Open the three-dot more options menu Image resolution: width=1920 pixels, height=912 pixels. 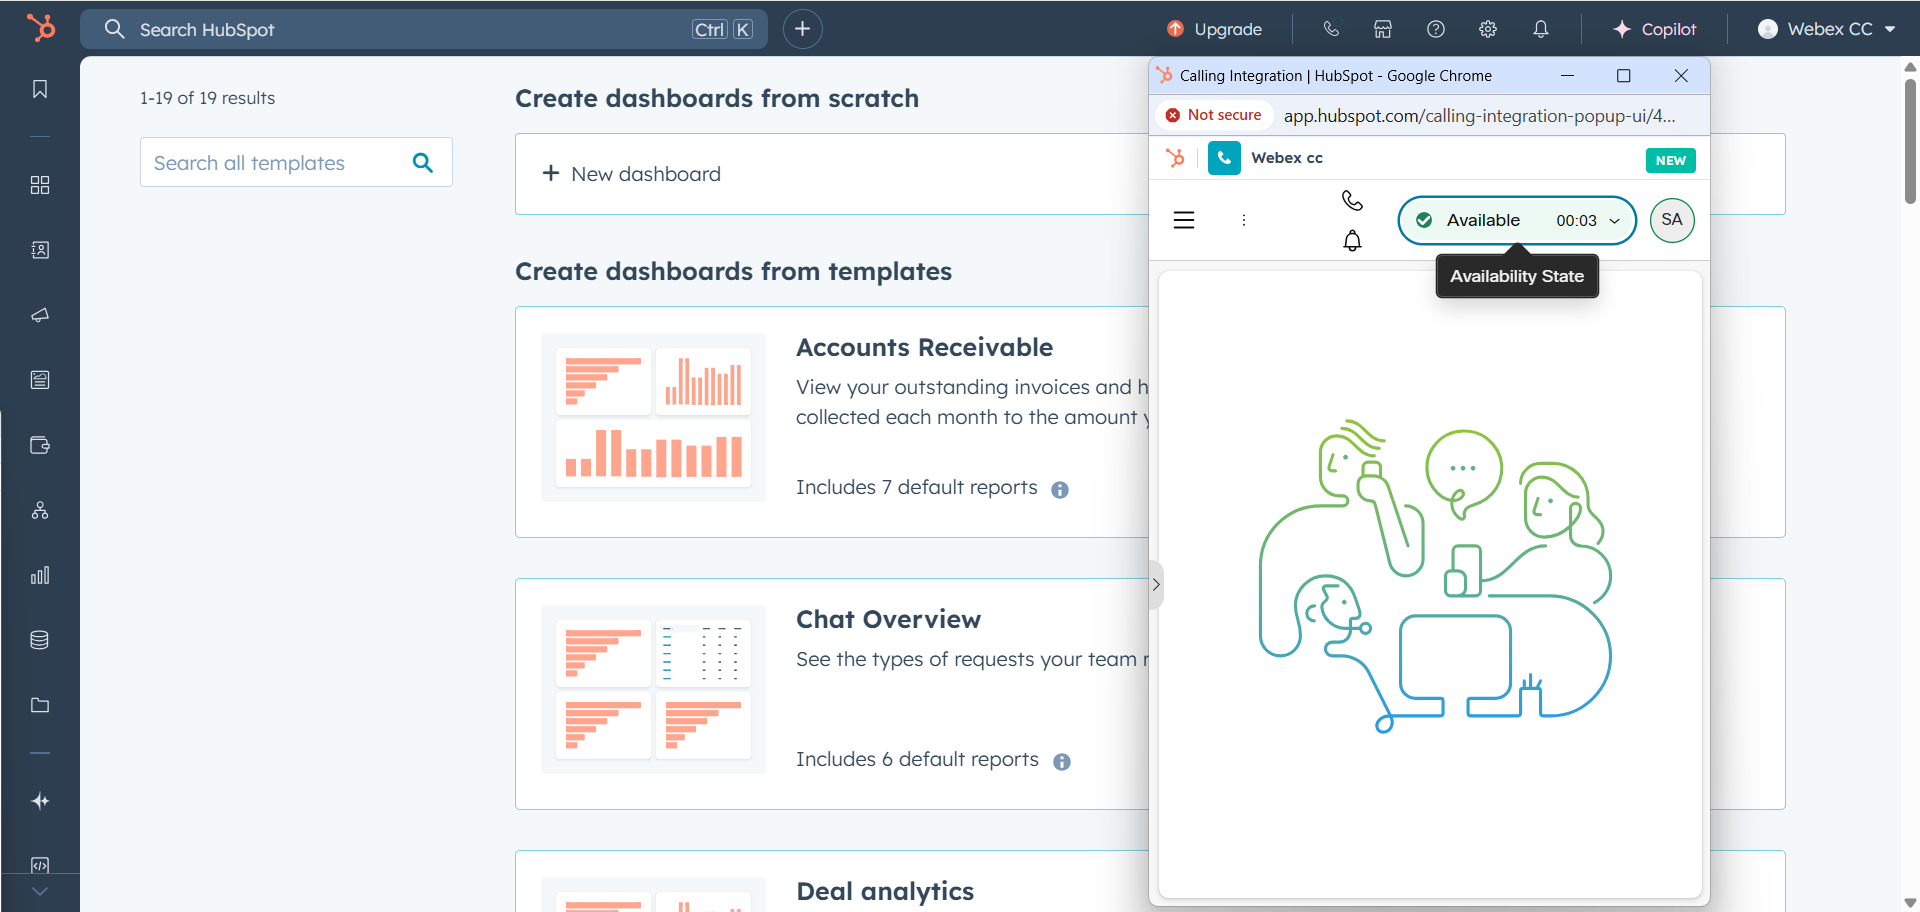[x=1244, y=220]
